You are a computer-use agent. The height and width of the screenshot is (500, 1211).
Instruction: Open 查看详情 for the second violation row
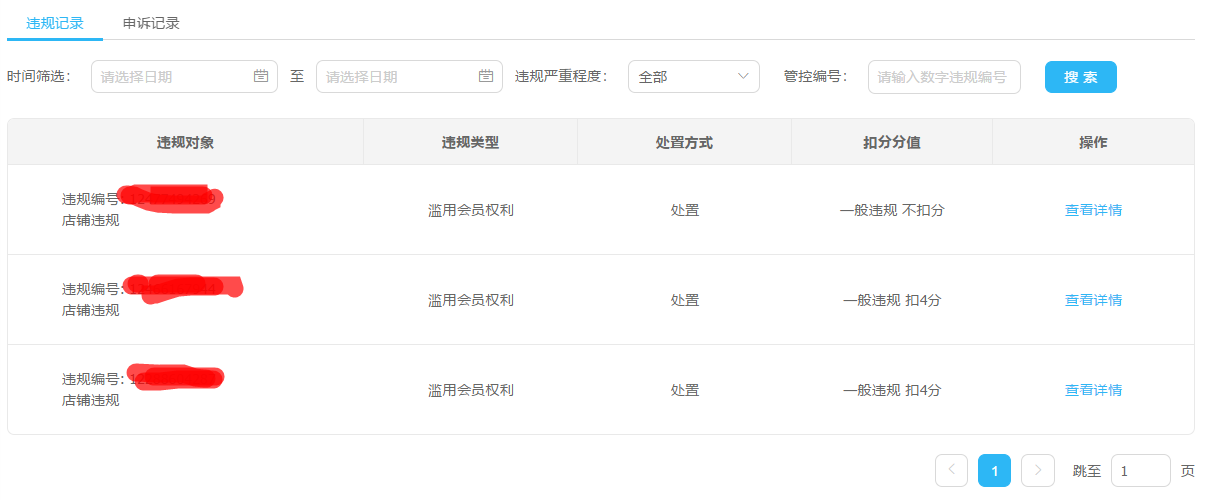pyautogui.click(x=1093, y=300)
